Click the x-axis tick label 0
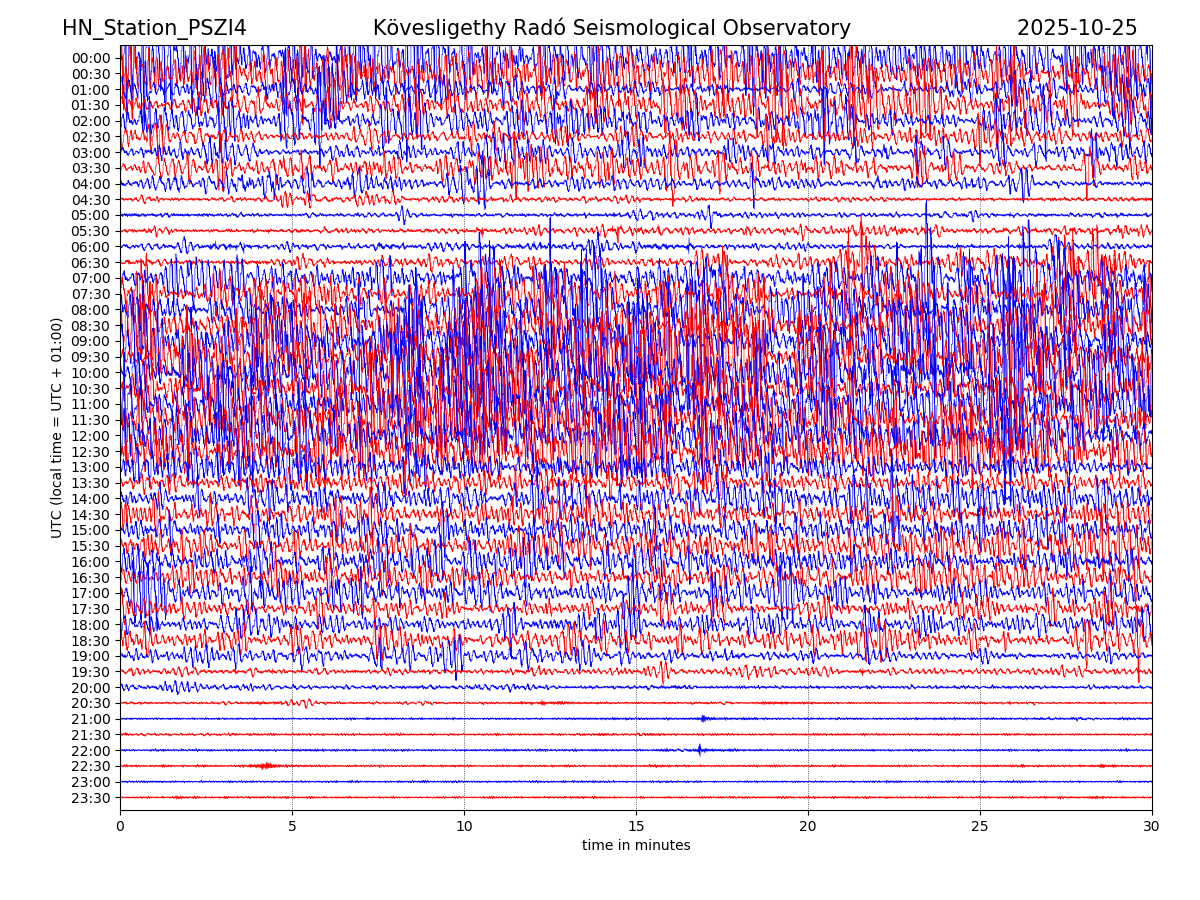 coord(120,826)
